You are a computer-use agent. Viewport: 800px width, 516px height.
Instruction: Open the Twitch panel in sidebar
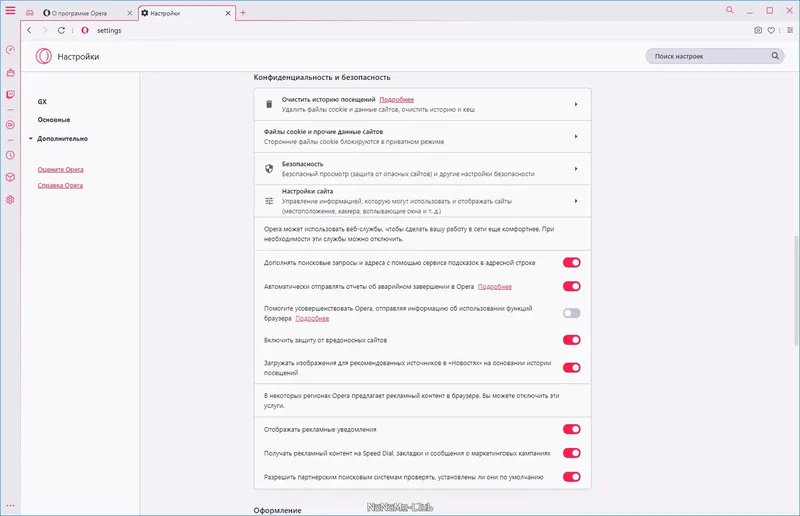pyautogui.click(x=10, y=94)
